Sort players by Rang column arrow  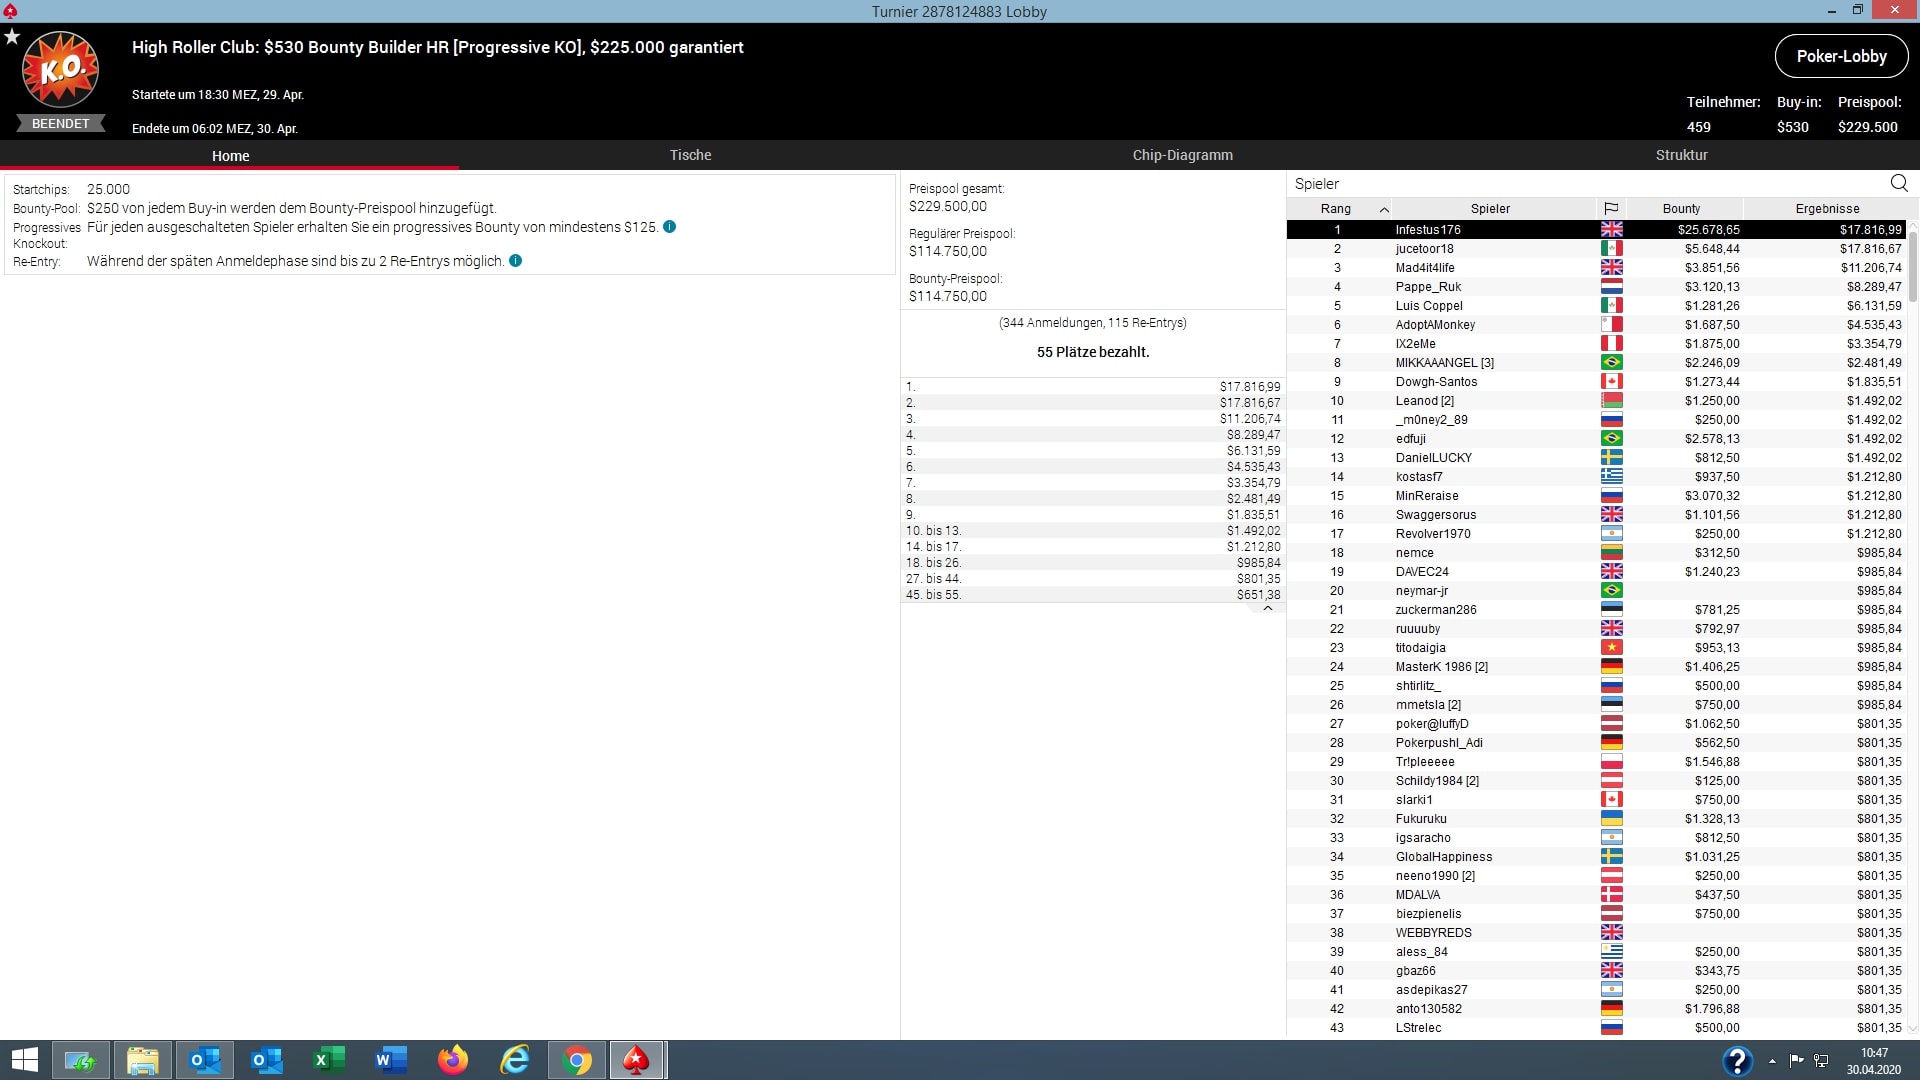pyautogui.click(x=1384, y=209)
